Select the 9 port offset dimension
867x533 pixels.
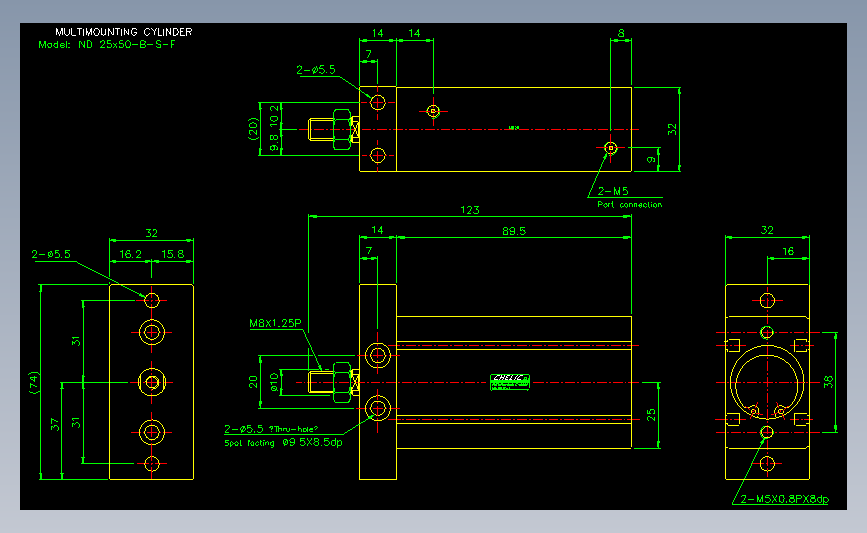(x=651, y=160)
